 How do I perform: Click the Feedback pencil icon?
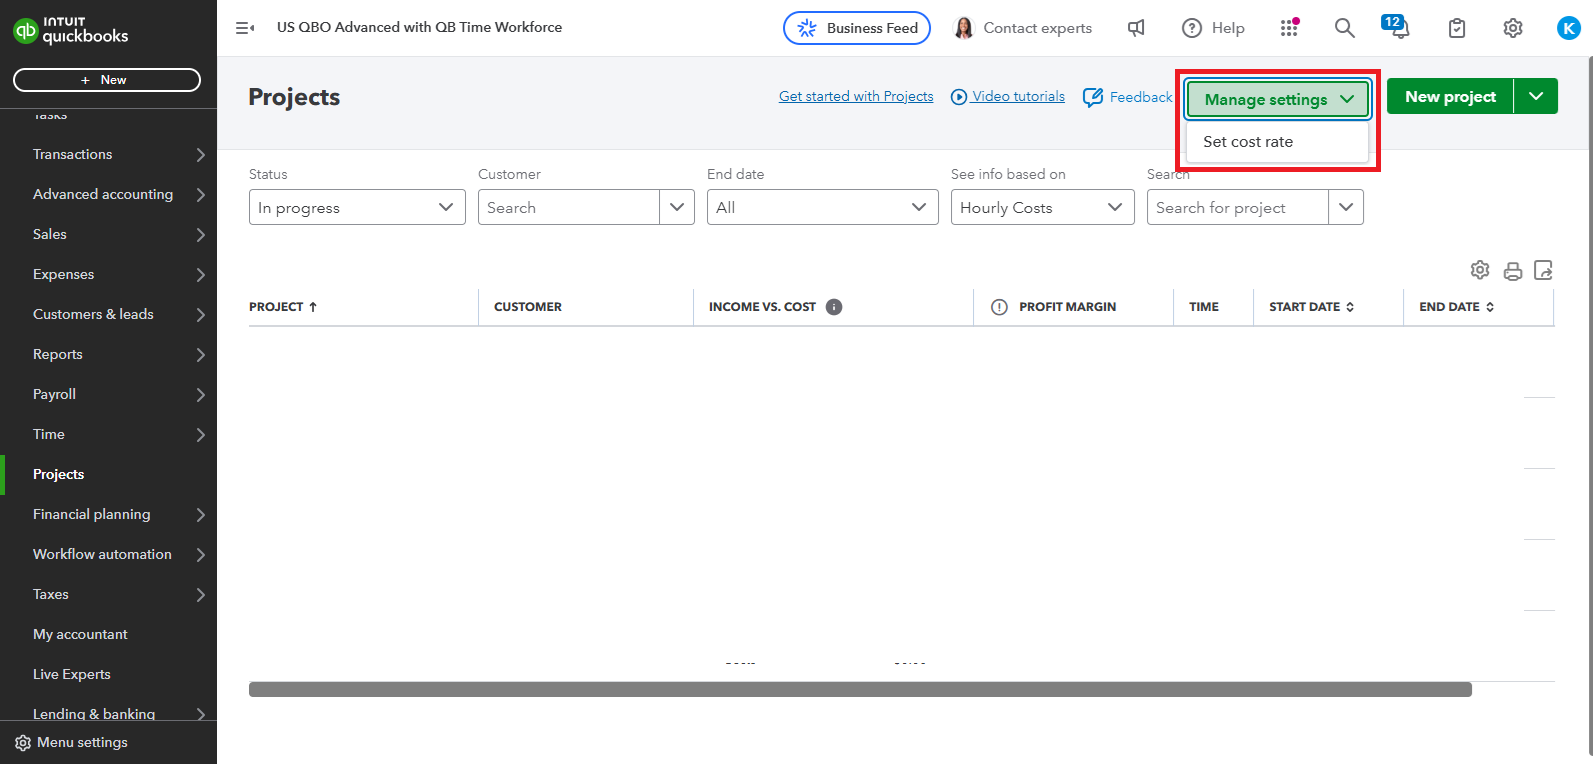(1093, 97)
